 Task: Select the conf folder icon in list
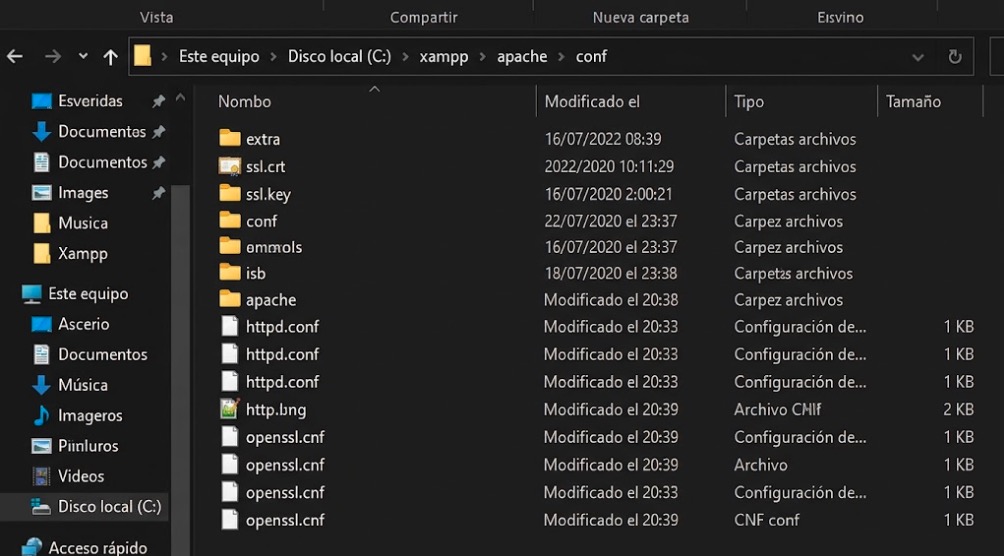pyautogui.click(x=230, y=221)
